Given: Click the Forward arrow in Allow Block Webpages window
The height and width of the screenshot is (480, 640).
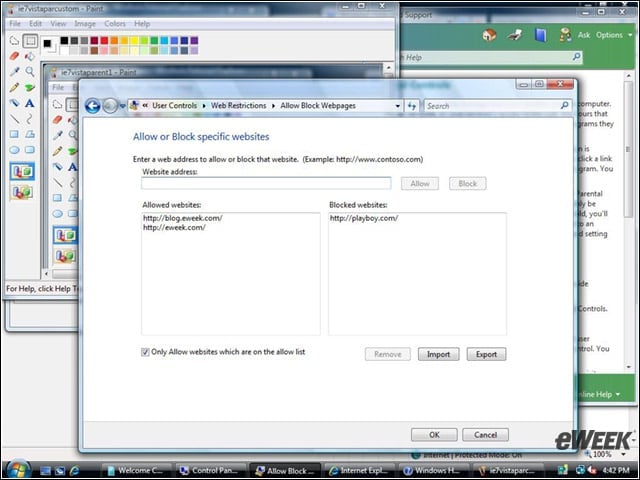Looking at the screenshot, I should click(x=109, y=106).
